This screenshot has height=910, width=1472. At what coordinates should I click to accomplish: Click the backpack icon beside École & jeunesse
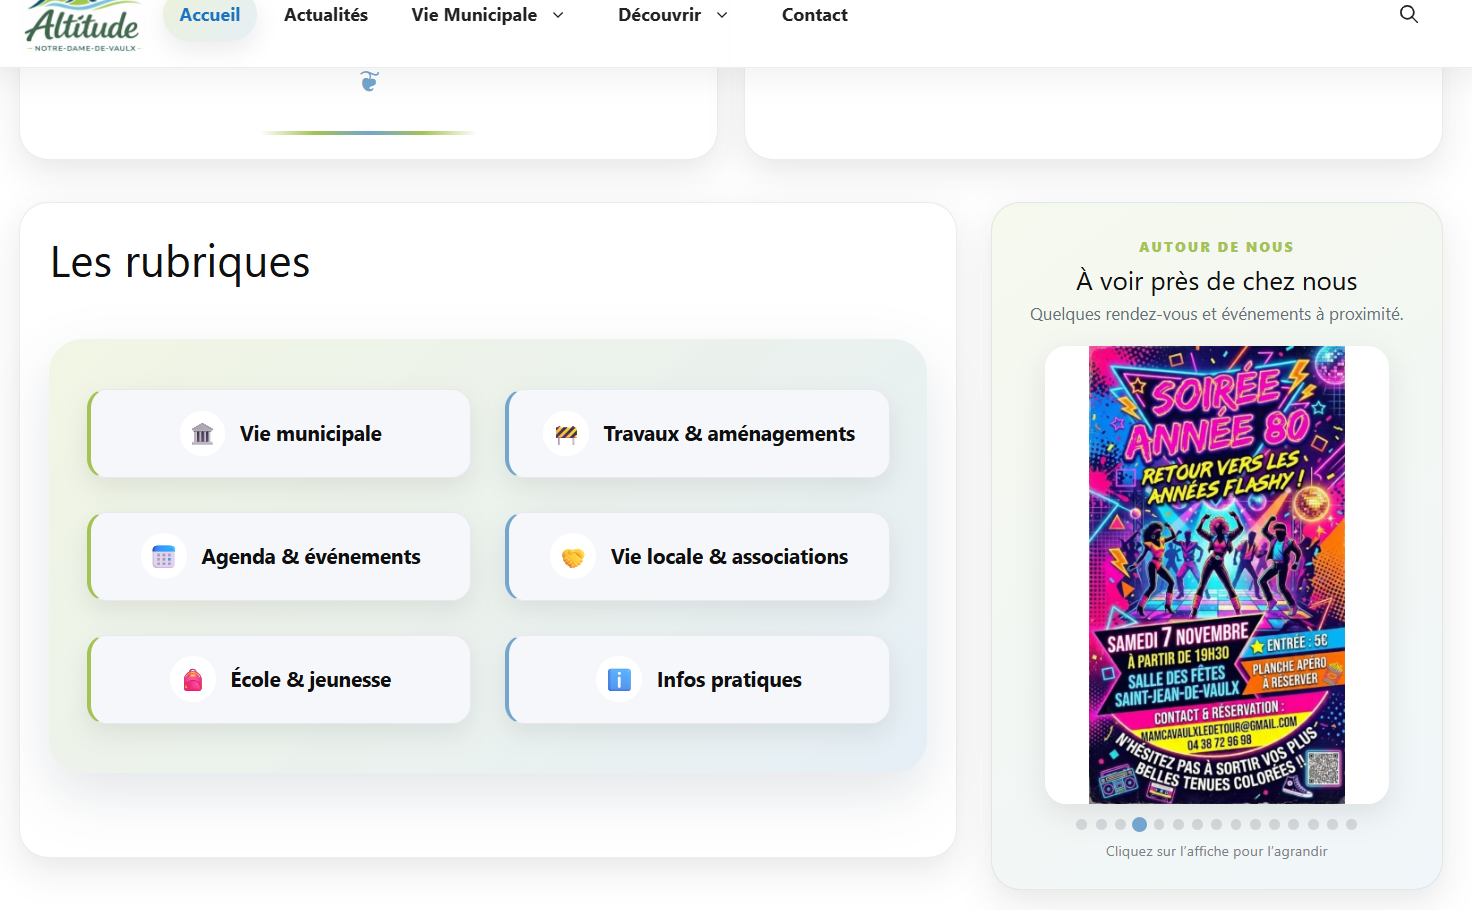[x=193, y=680]
